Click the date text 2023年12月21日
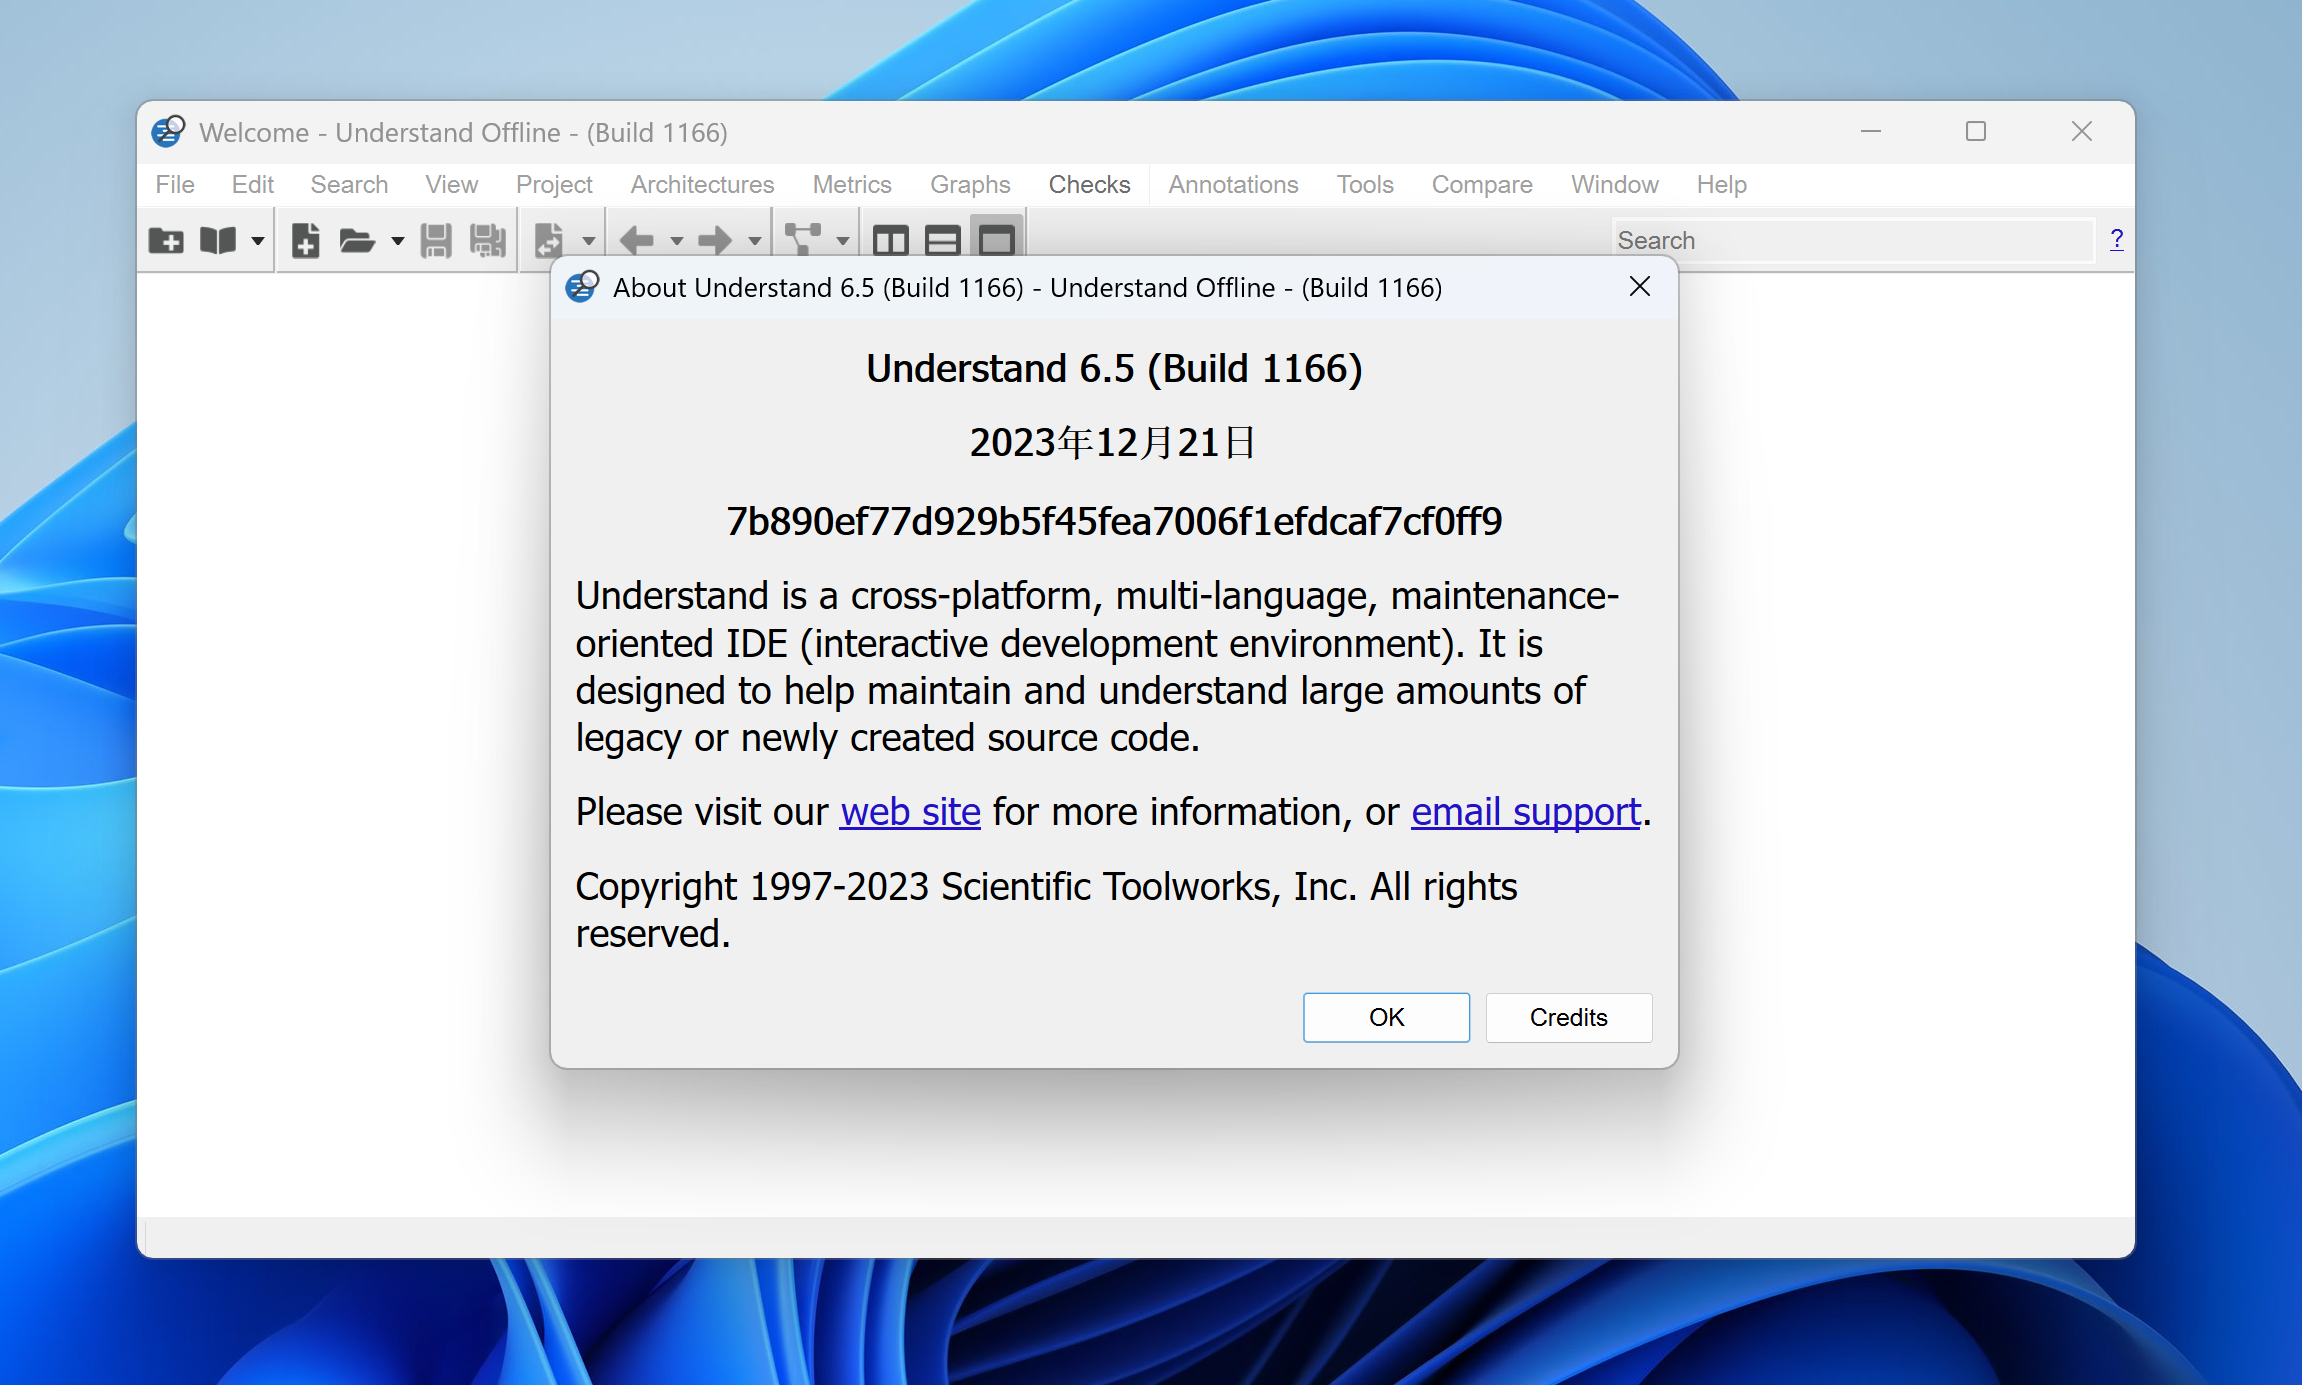This screenshot has height=1385, width=2302. point(1113,442)
